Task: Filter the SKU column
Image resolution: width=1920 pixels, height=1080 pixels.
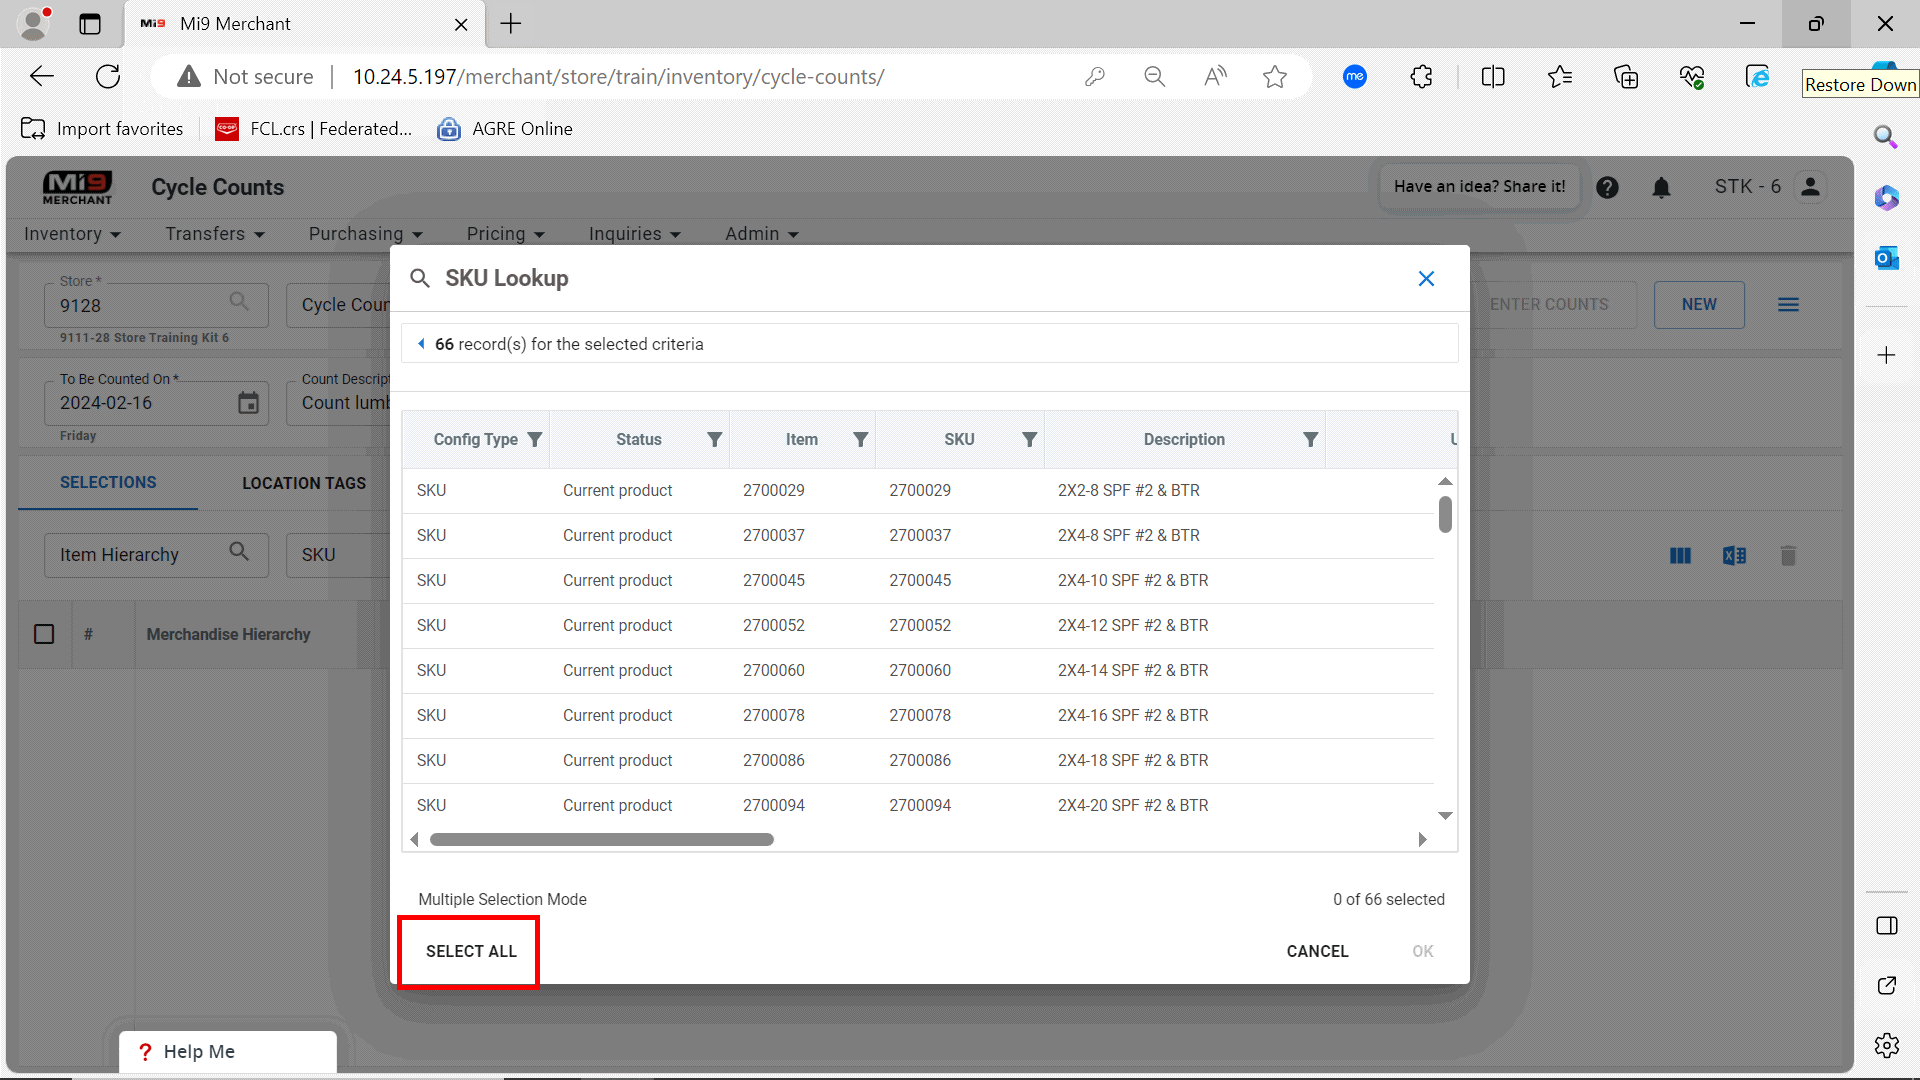Action: click(x=1030, y=440)
